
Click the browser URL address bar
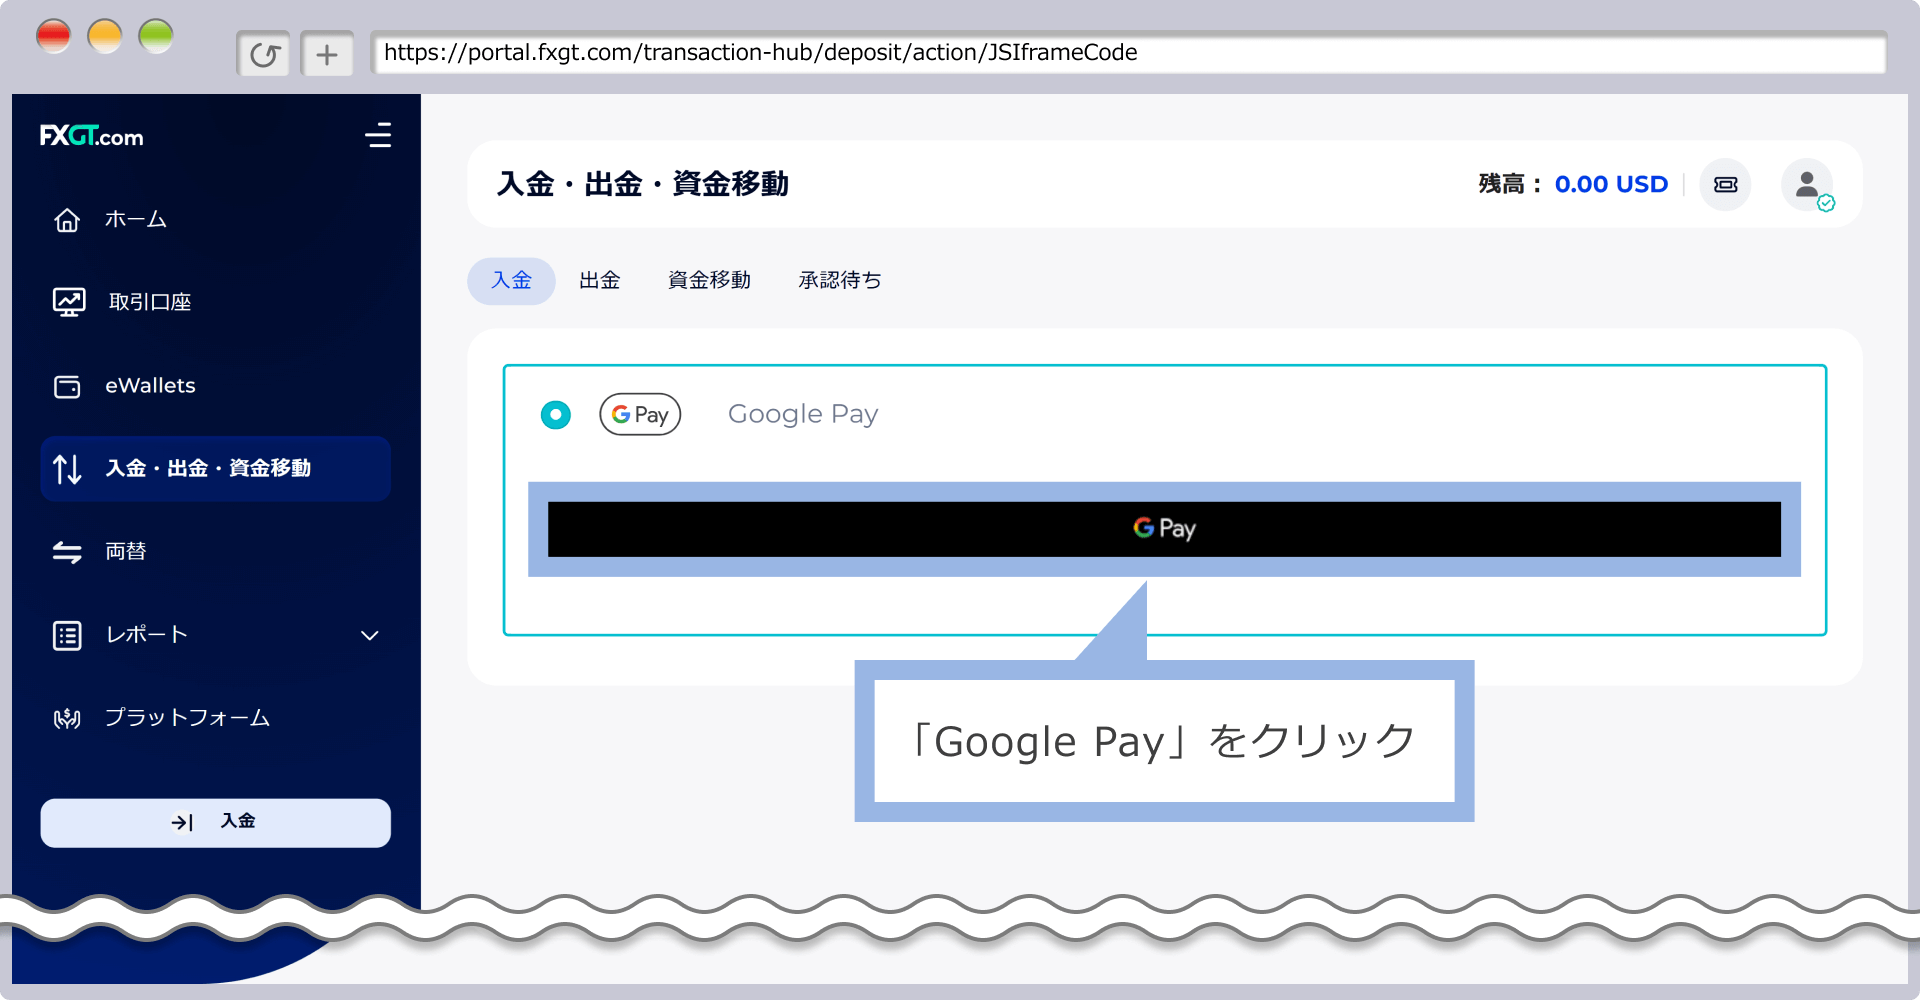click(1128, 53)
